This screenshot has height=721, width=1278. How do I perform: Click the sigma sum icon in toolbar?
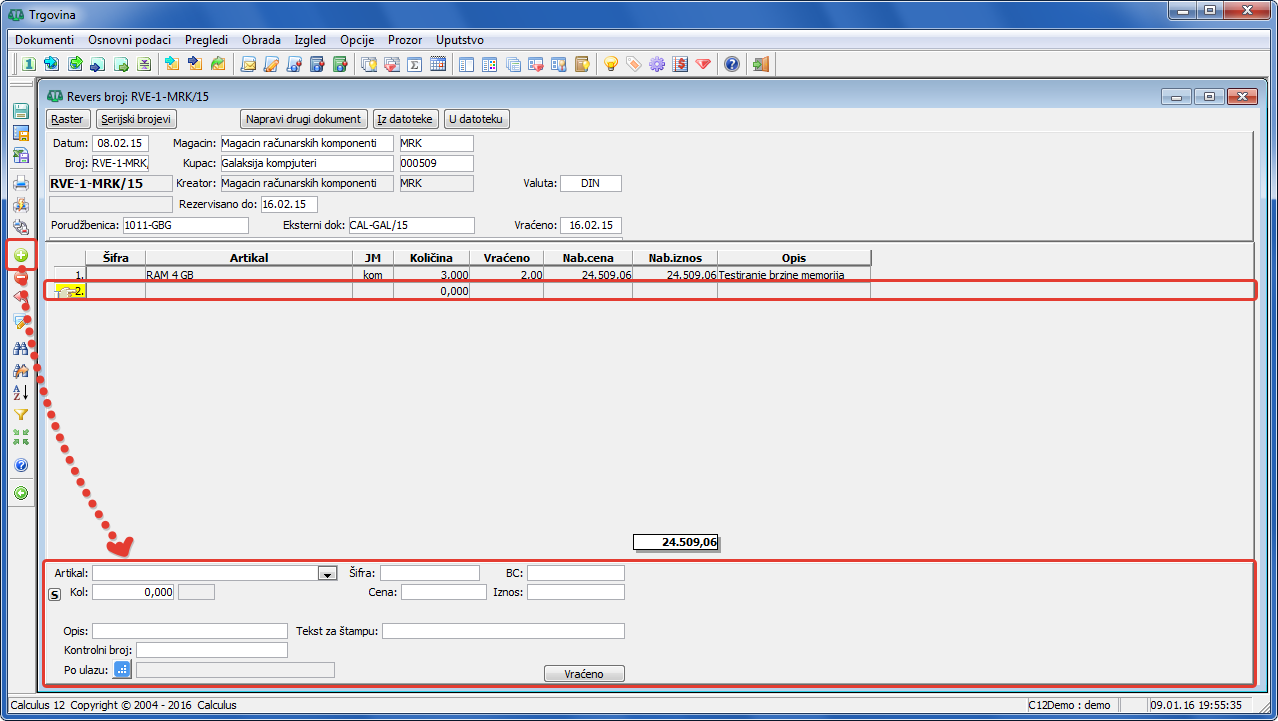pos(415,65)
